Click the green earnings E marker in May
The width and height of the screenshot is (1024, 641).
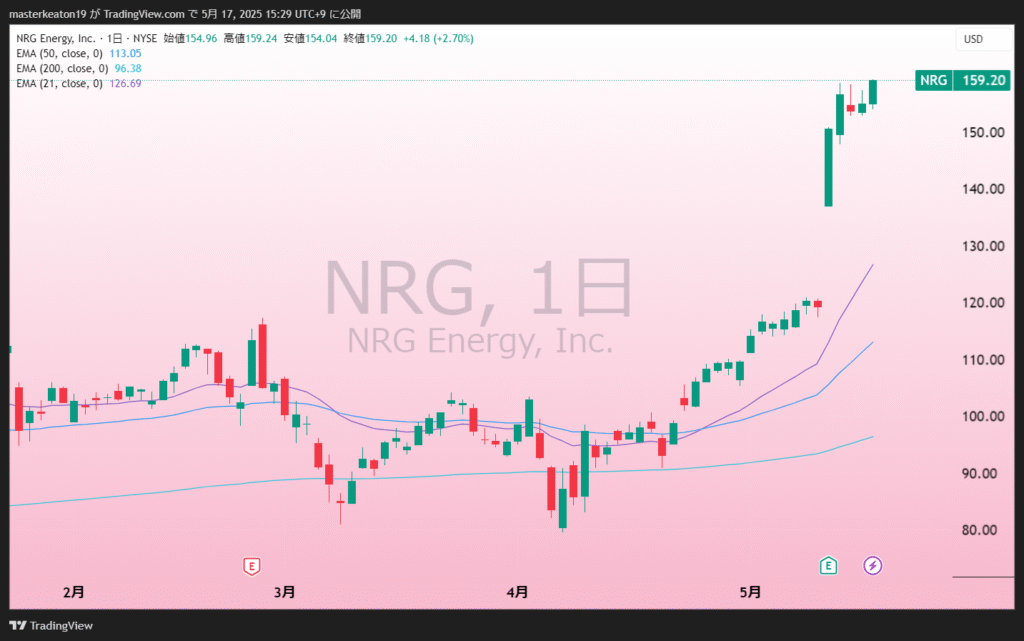click(828, 565)
